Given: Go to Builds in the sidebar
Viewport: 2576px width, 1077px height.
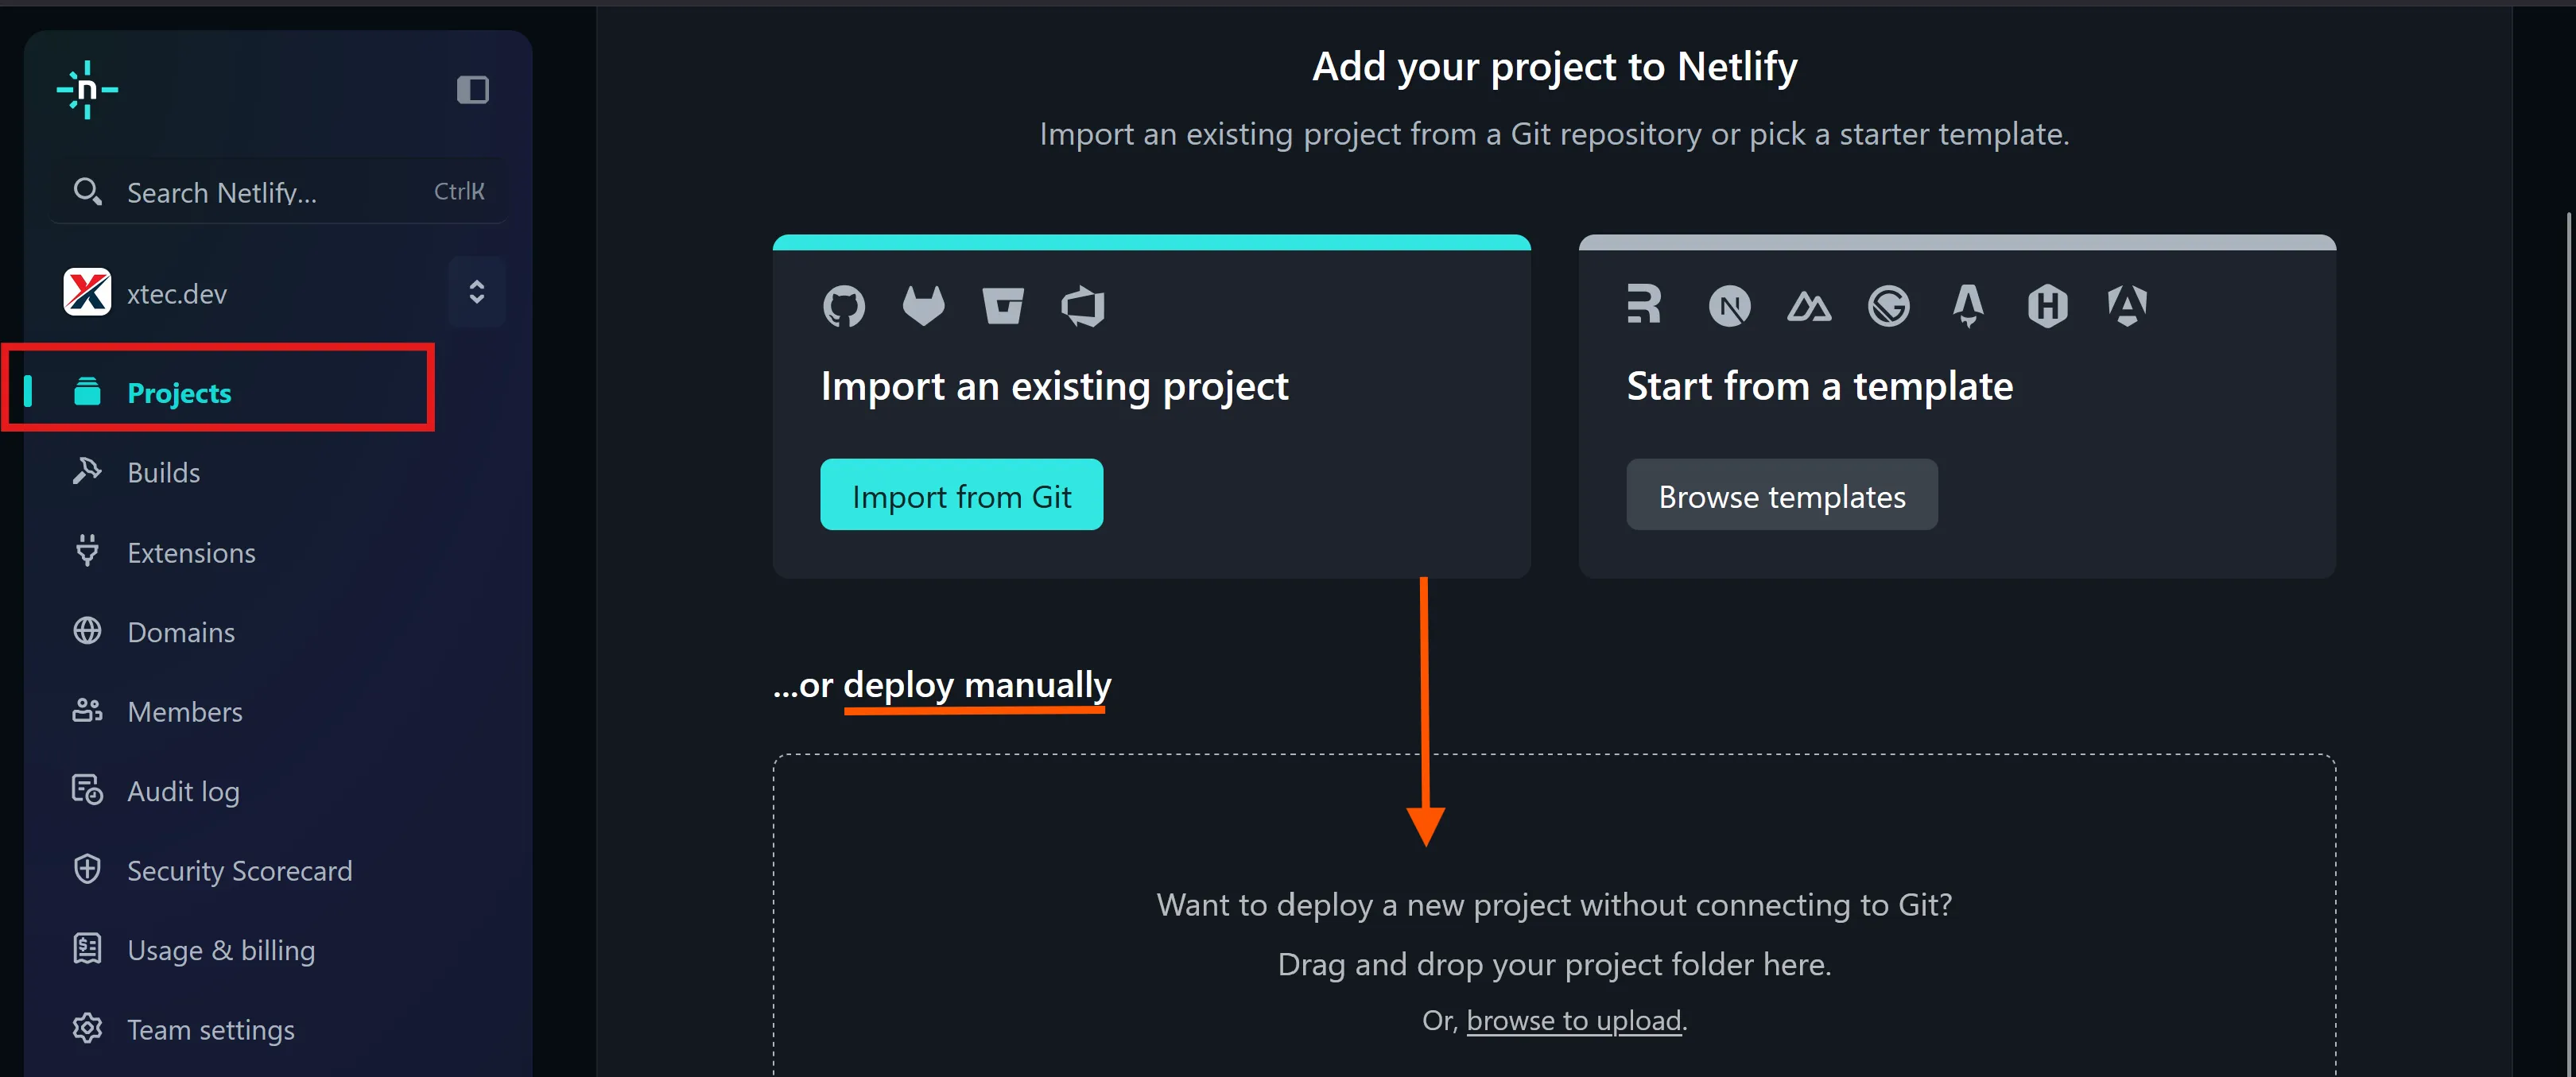Looking at the screenshot, I should pos(163,472).
